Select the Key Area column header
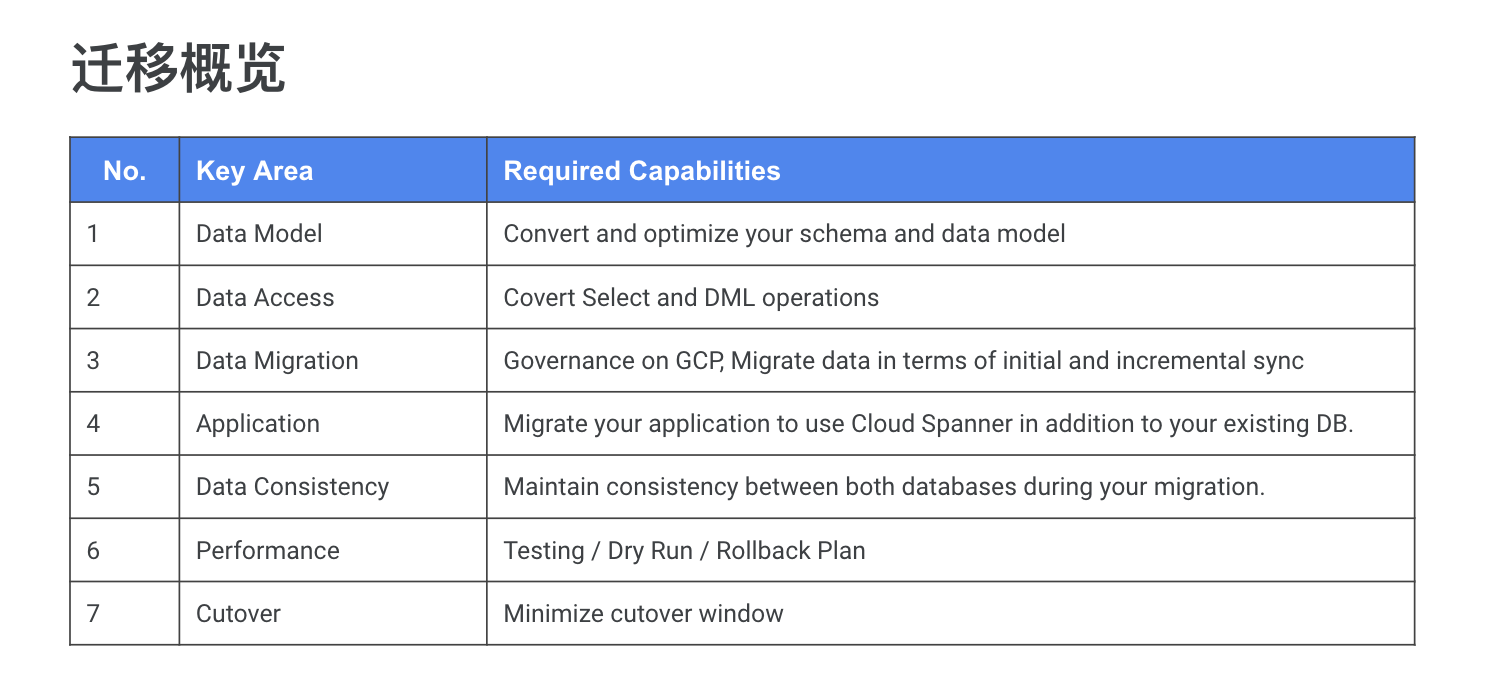The image size is (1488, 680). (x=333, y=171)
